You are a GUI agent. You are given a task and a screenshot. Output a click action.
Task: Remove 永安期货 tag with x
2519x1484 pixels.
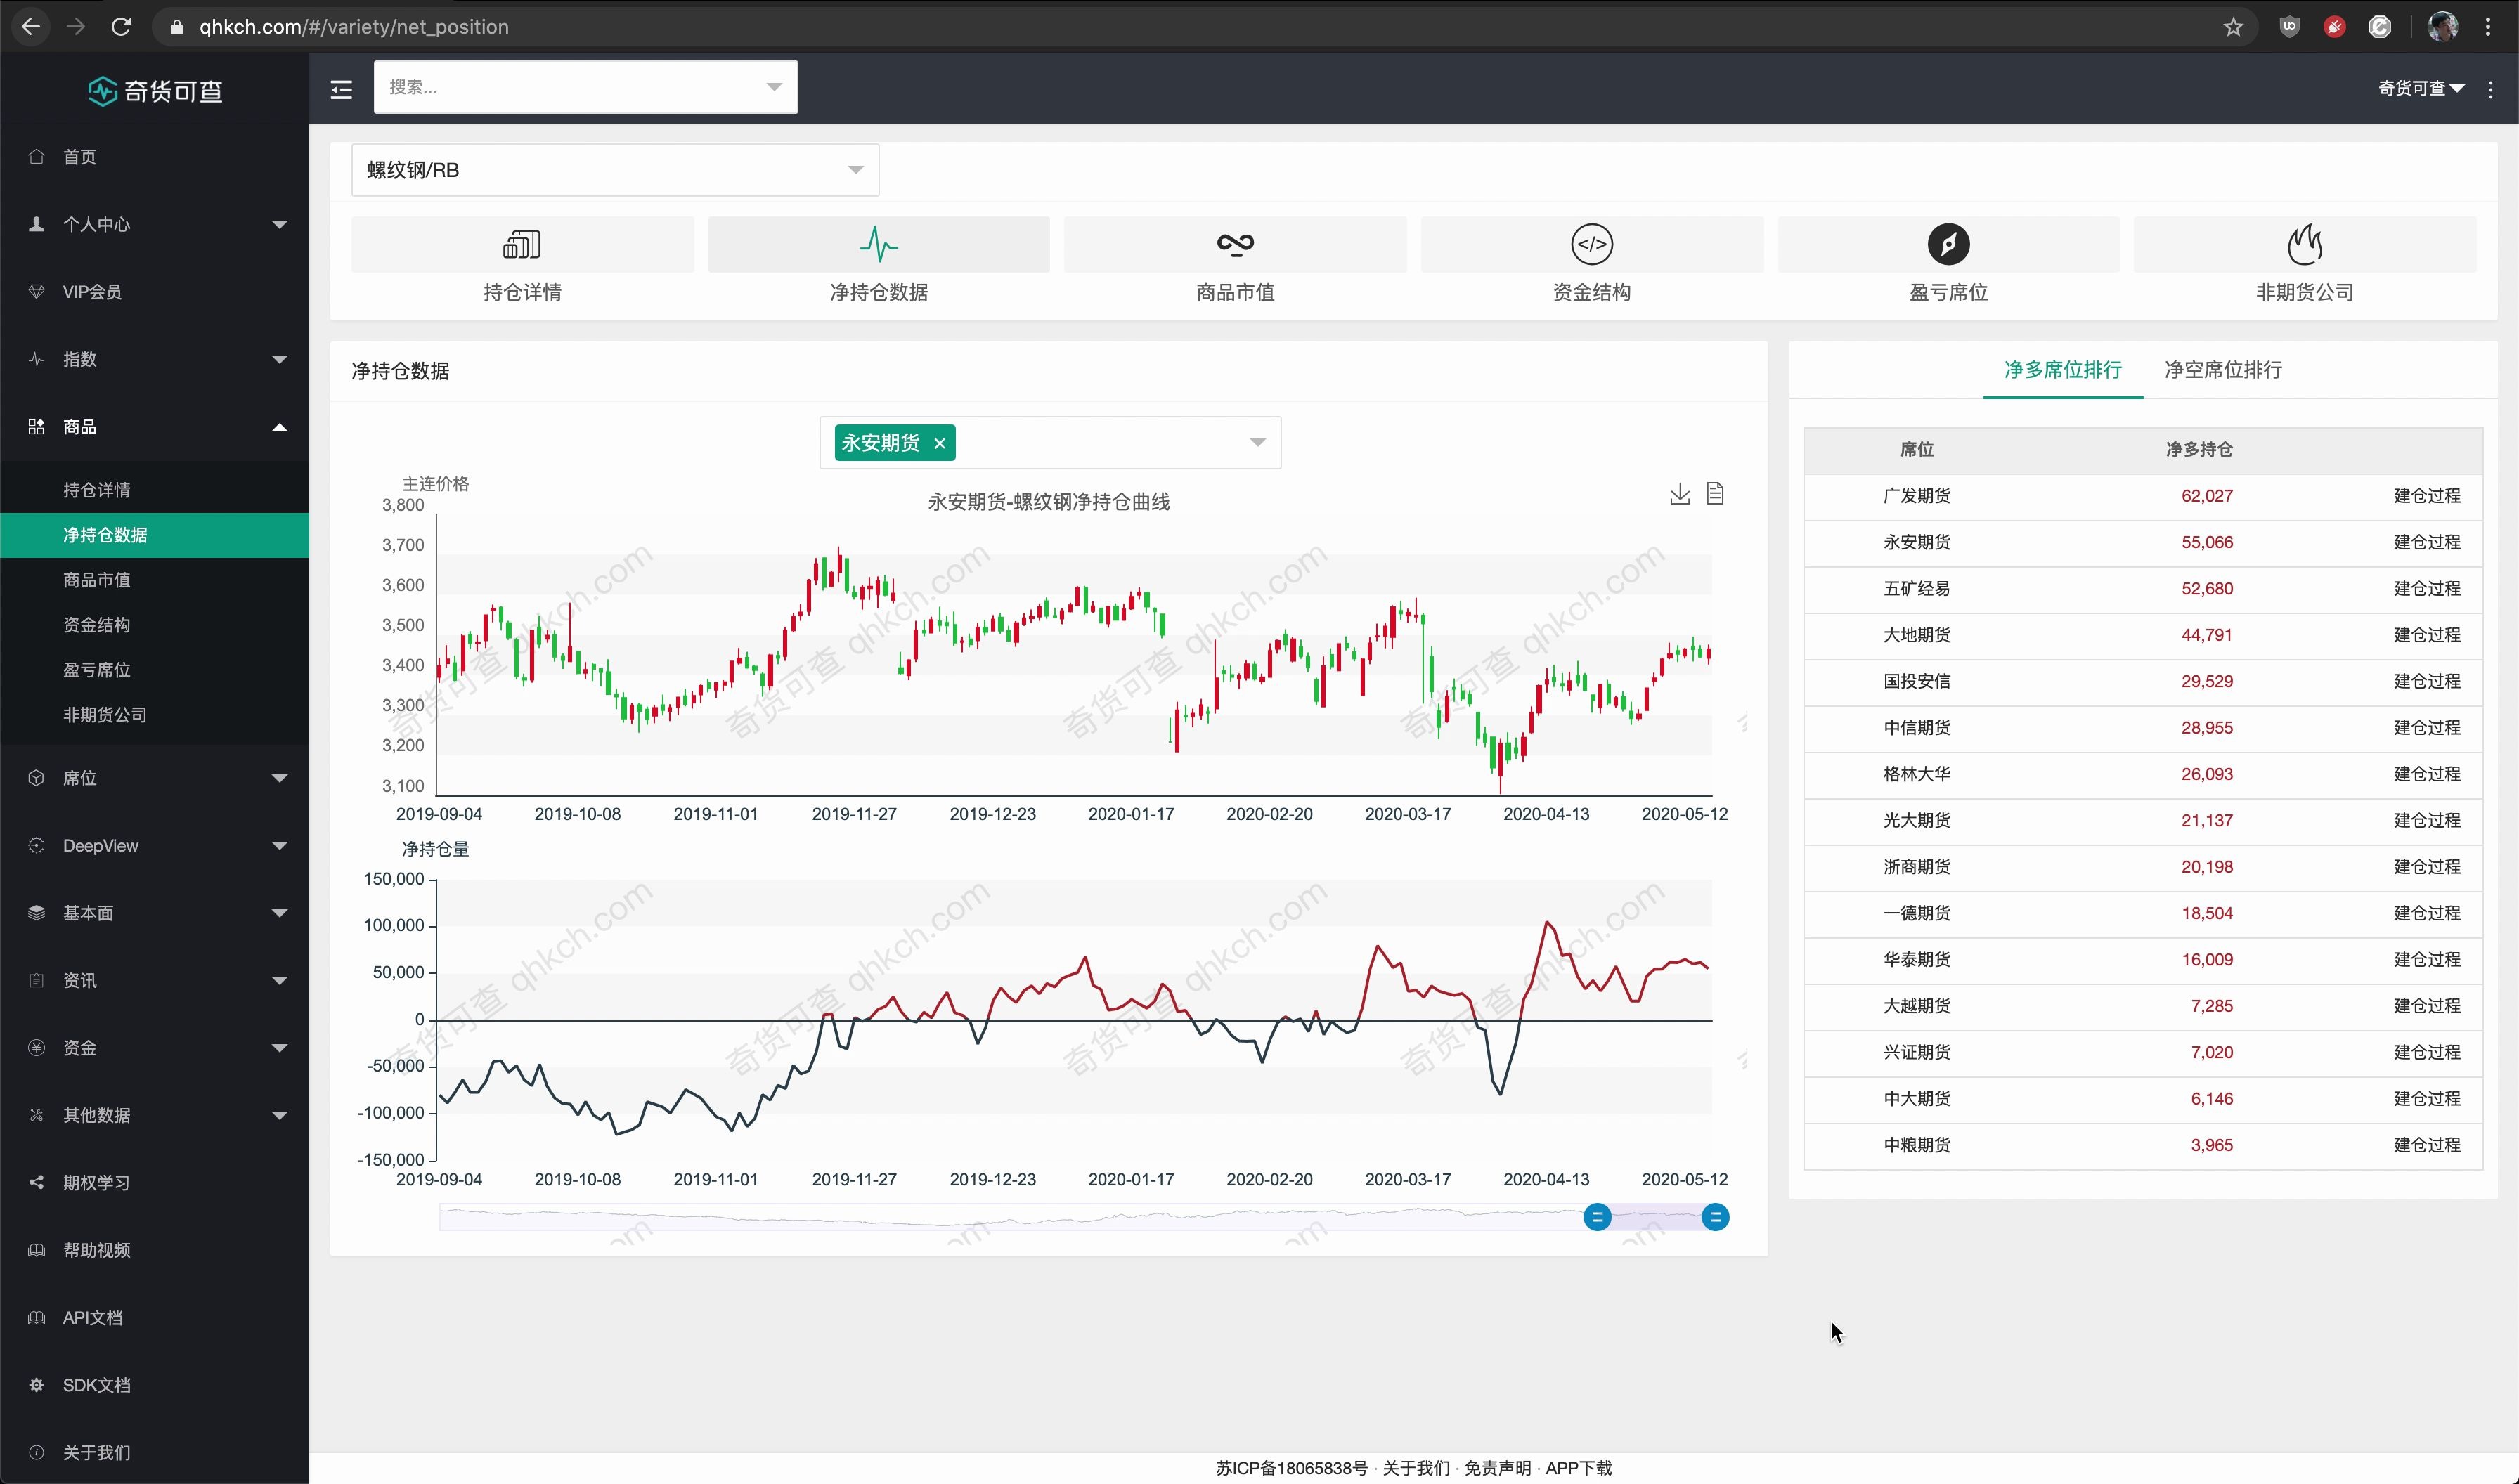point(939,443)
